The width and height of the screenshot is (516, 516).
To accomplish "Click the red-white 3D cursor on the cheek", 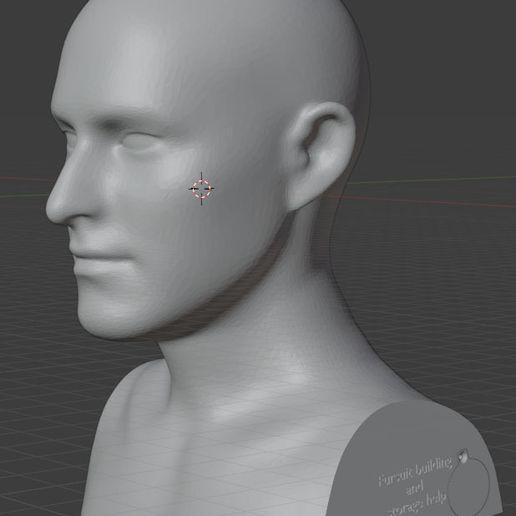I will [x=202, y=189].
